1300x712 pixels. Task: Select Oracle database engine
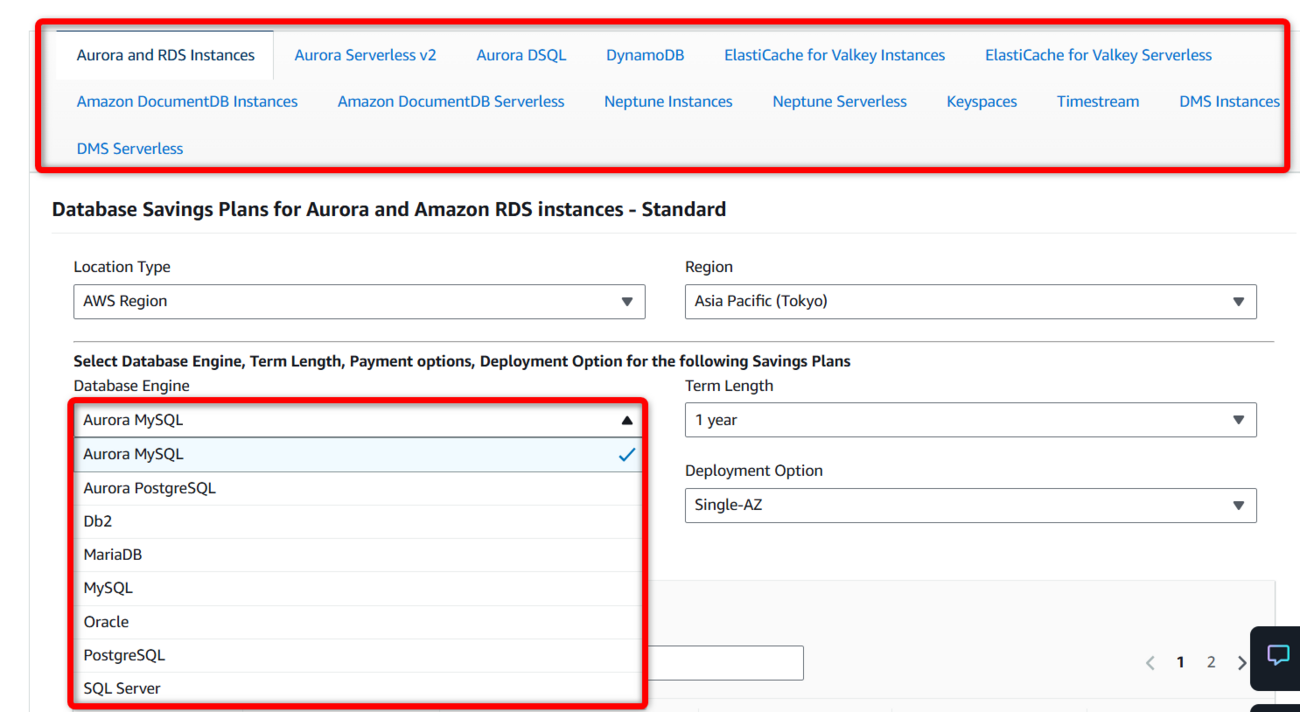pos(359,621)
